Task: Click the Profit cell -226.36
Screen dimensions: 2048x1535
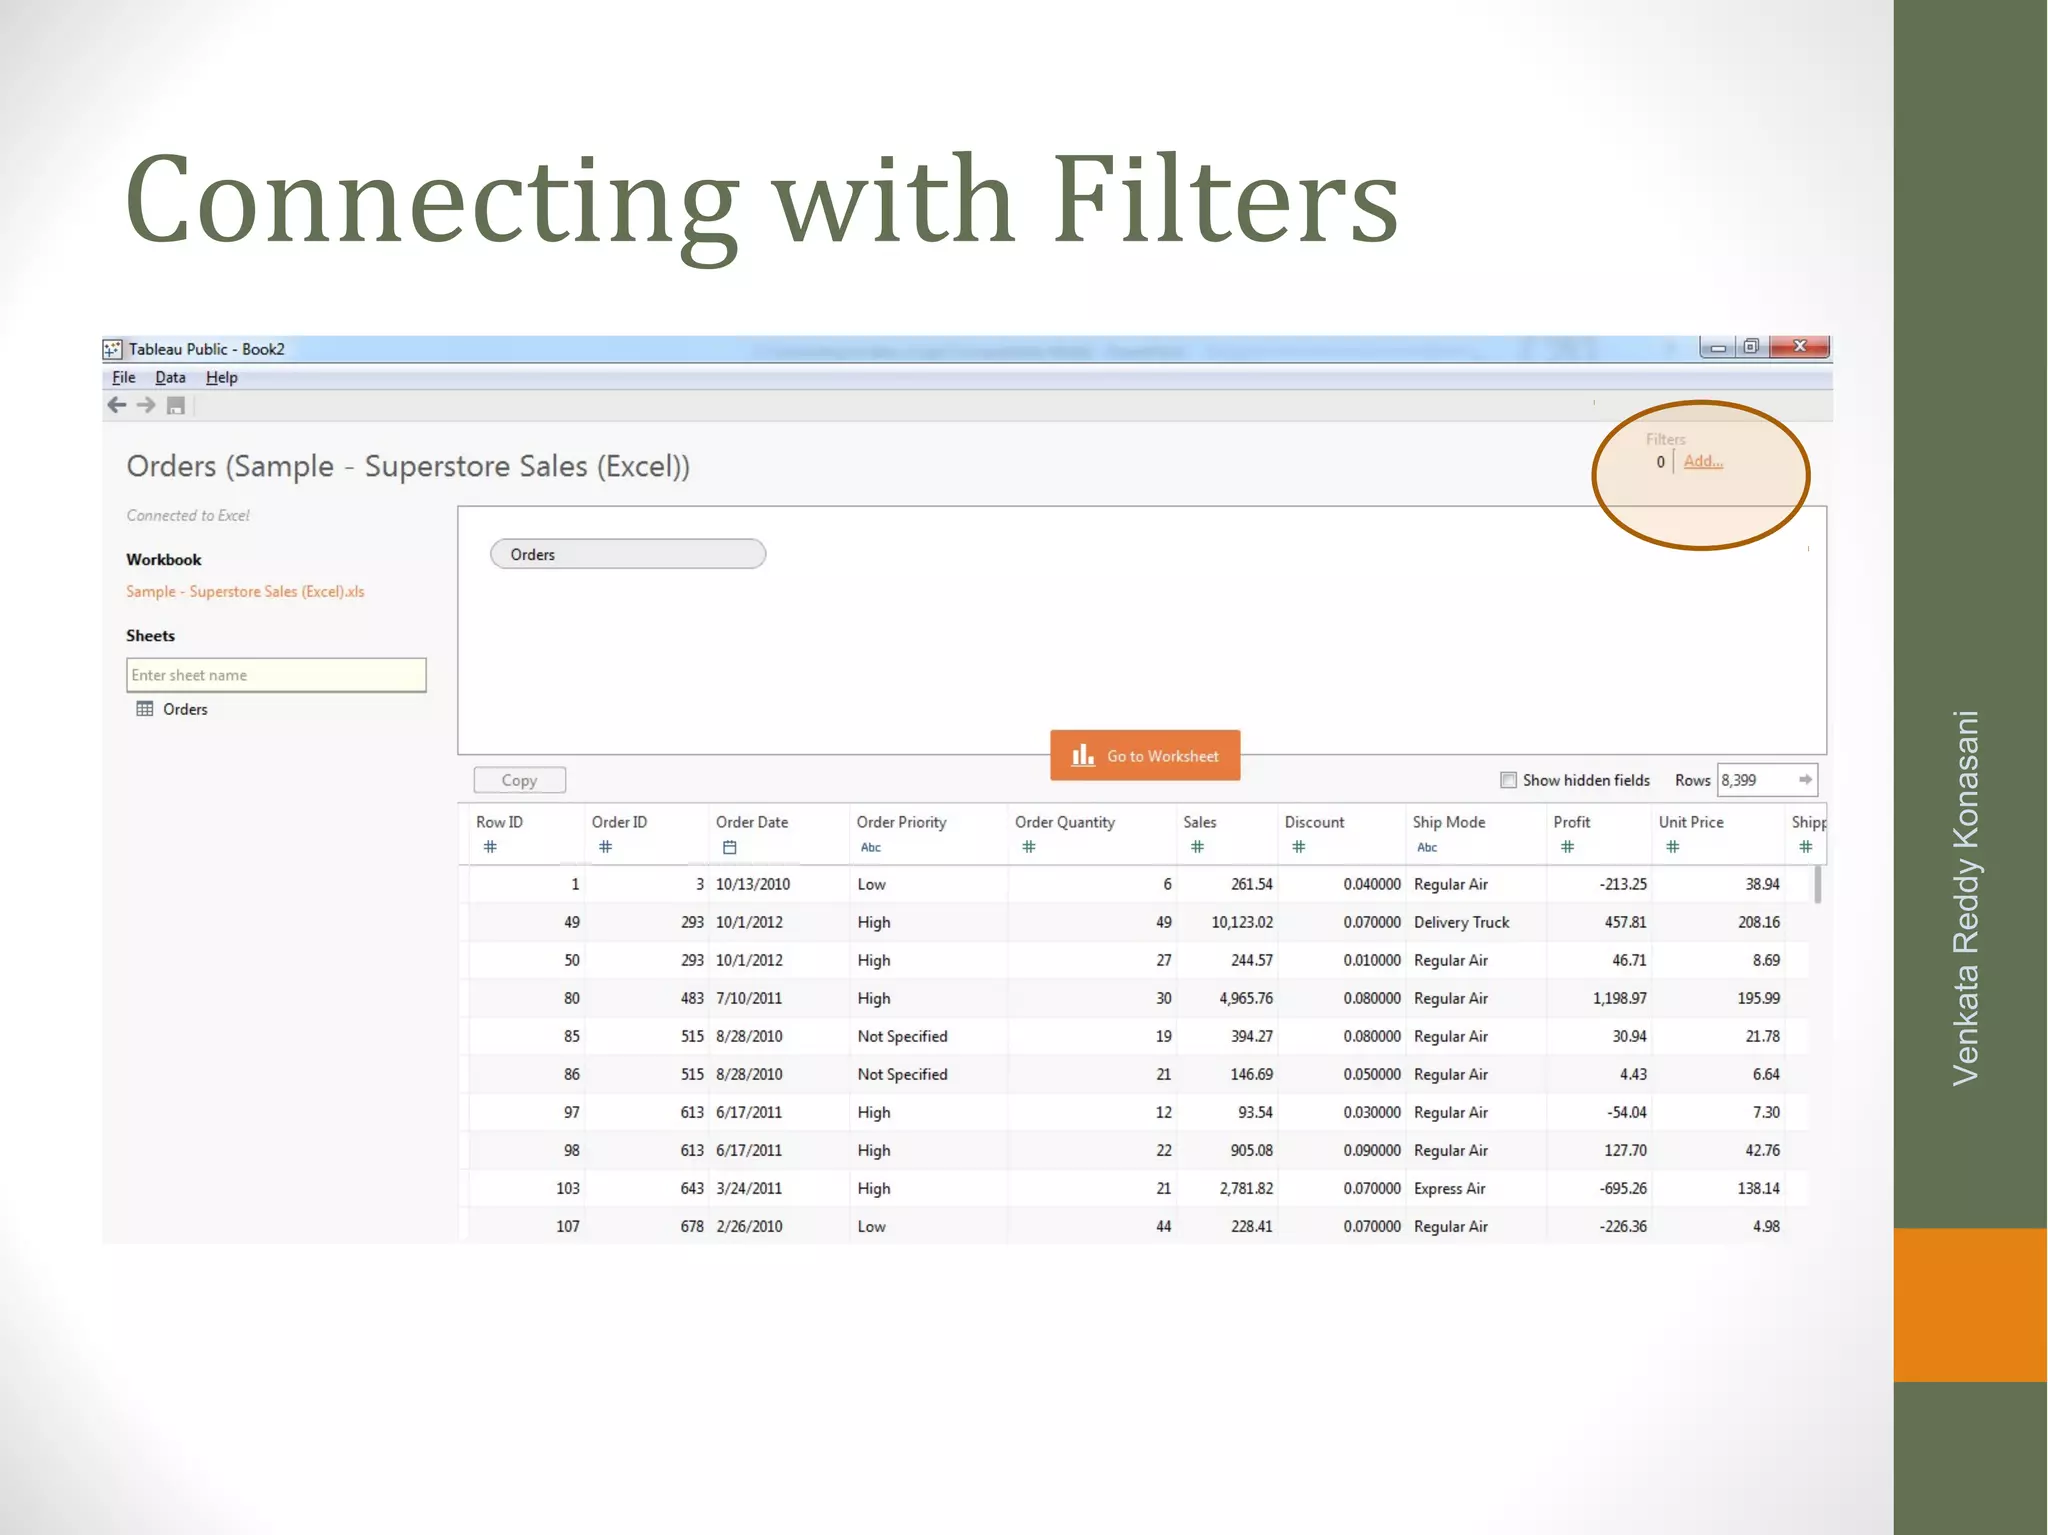Action: 1622,1226
